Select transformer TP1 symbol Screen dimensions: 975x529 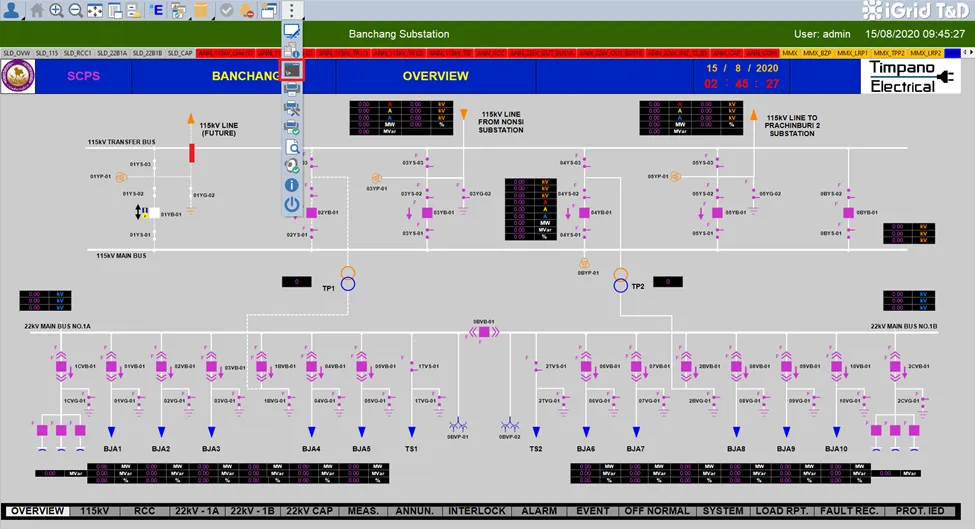point(348,278)
